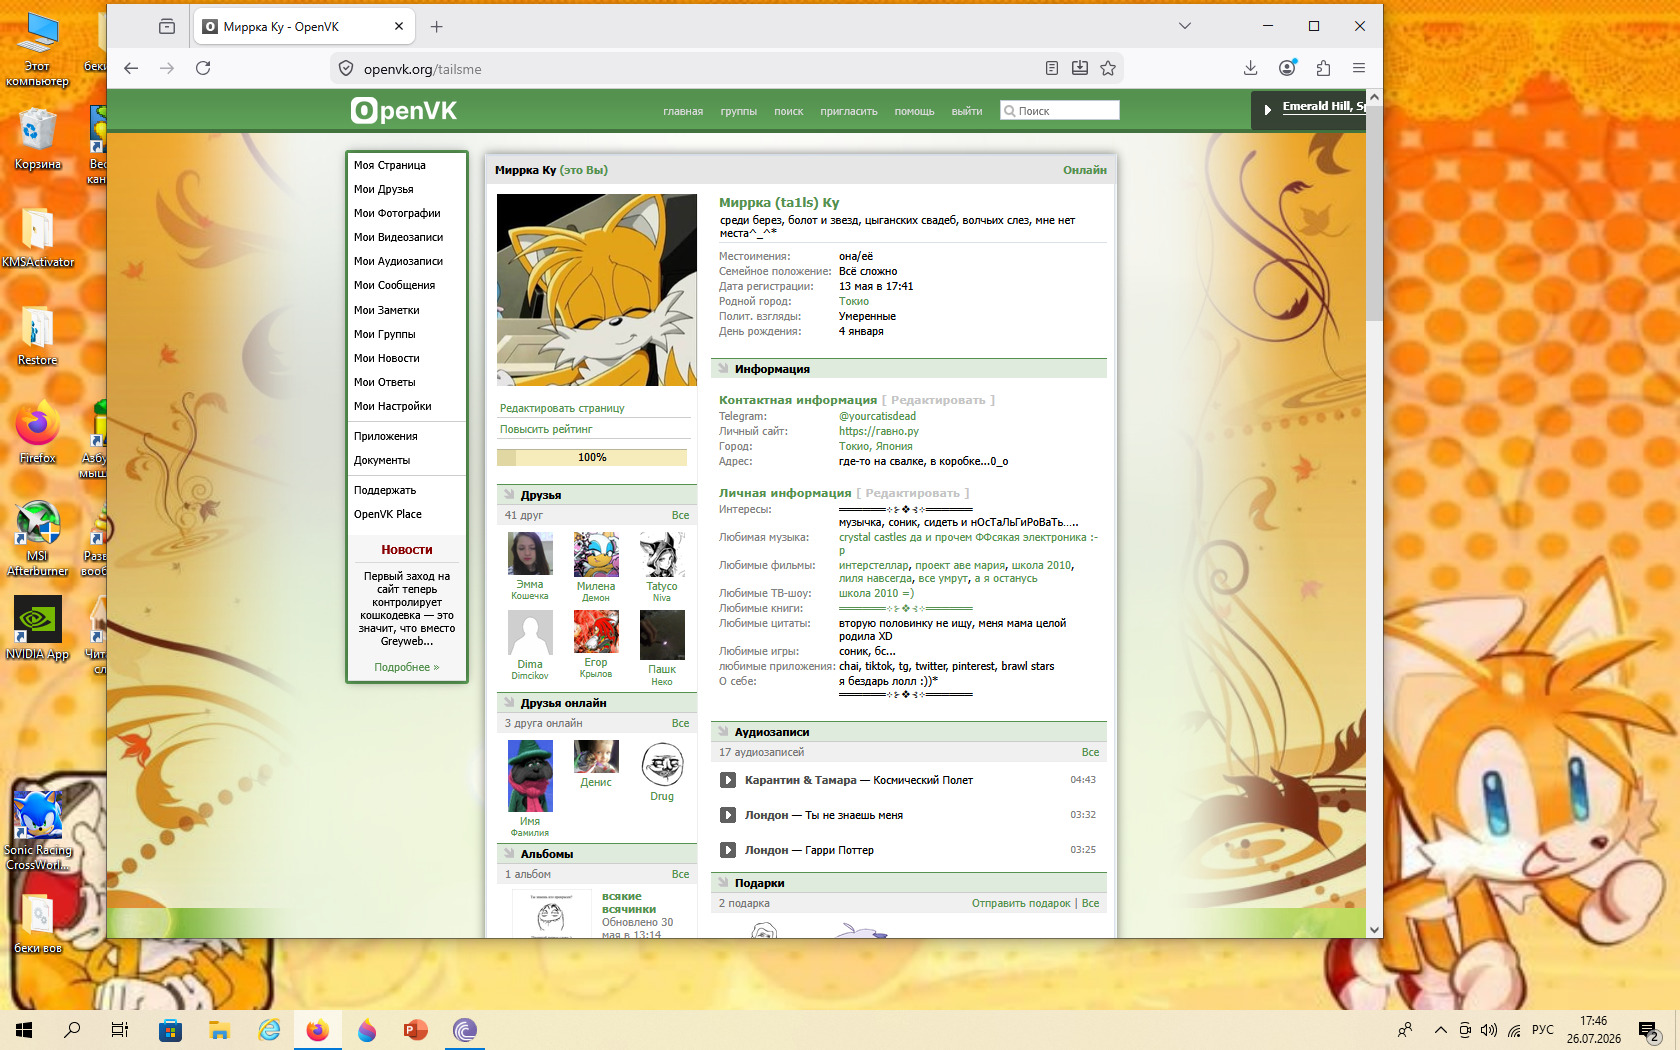1680x1050 pixels.
Task: Bookmark this page with the star icon
Action: (x=1108, y=68)
